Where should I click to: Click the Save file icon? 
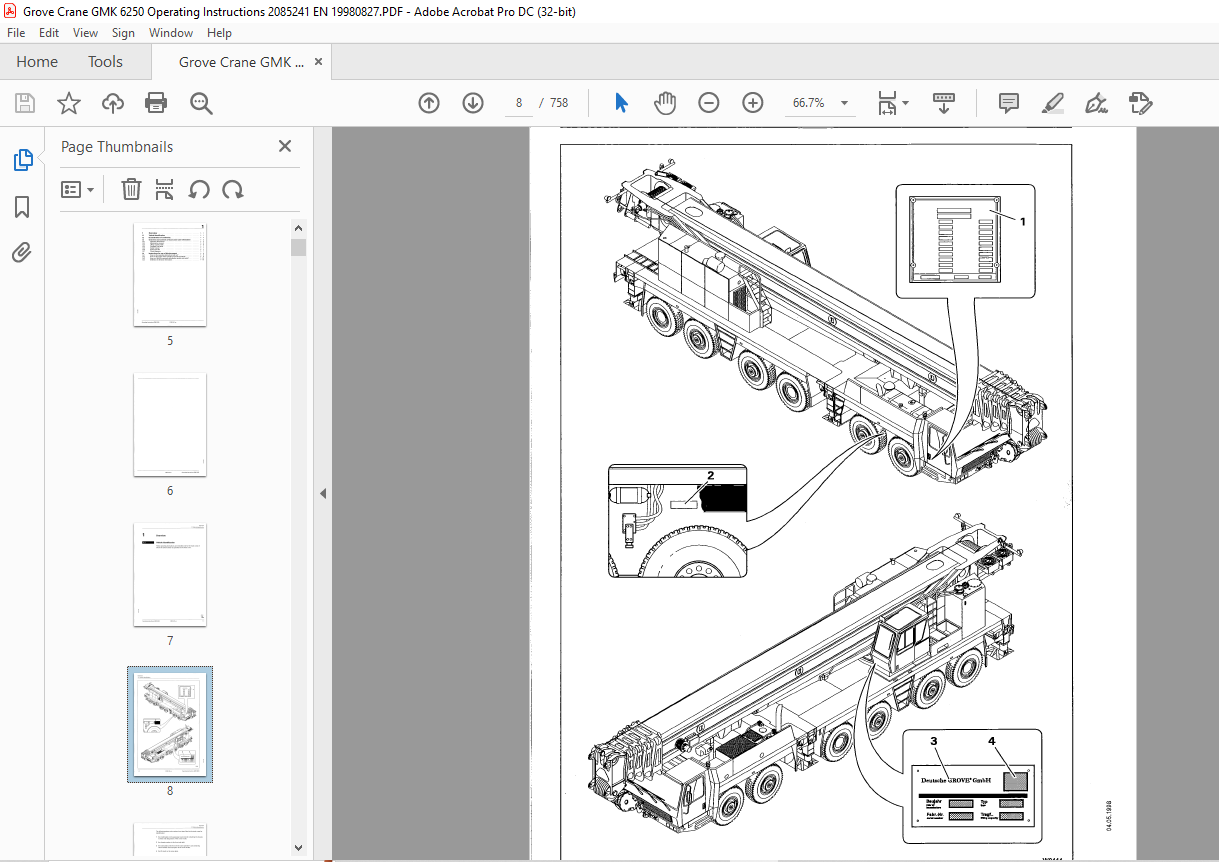[25, 103]
